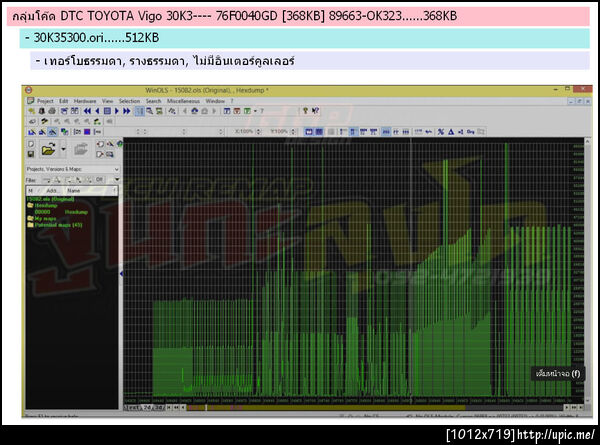
Task: Select the 00000 Hexdump row
Action: pyautogui.click(x=61, y=212)
